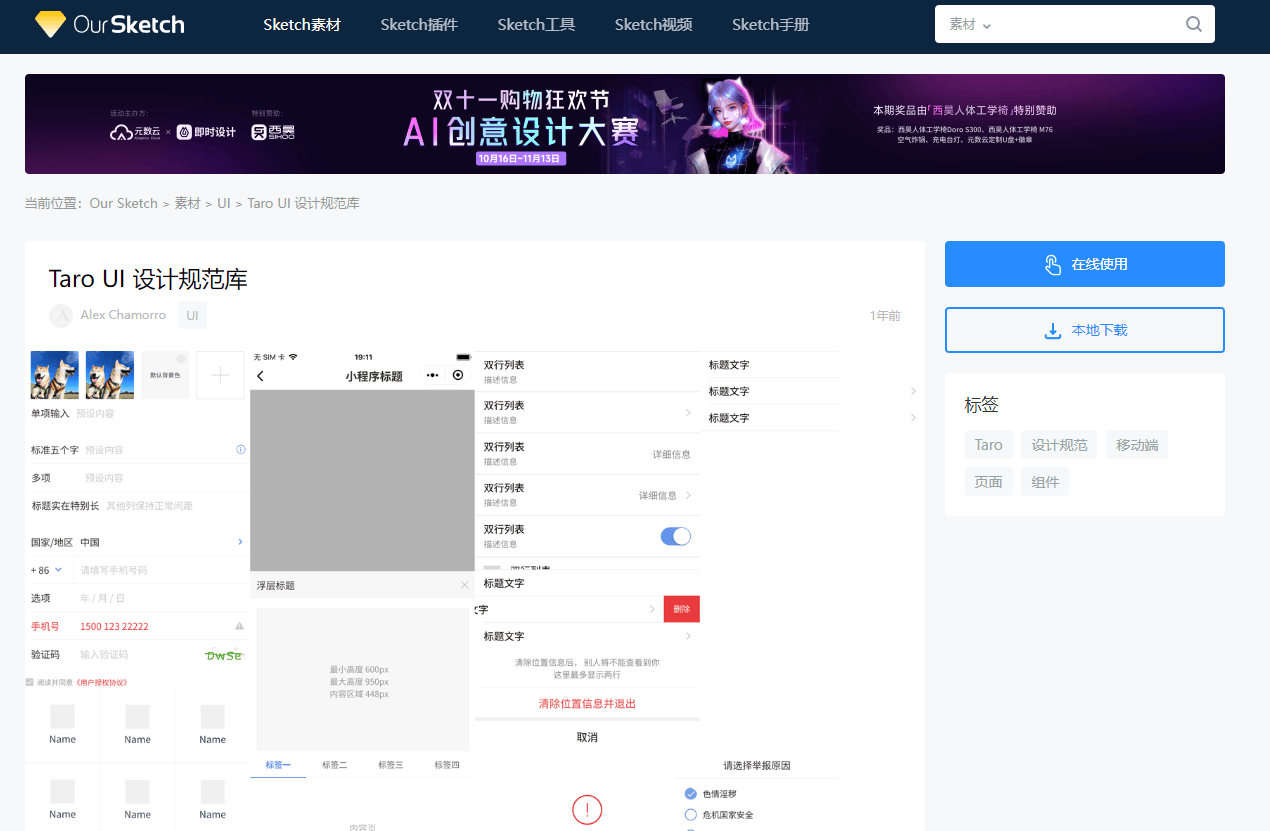Select the 危机国家安全 radio option
This screenshot has height=831, width=1270.
(x=690, y=815)
